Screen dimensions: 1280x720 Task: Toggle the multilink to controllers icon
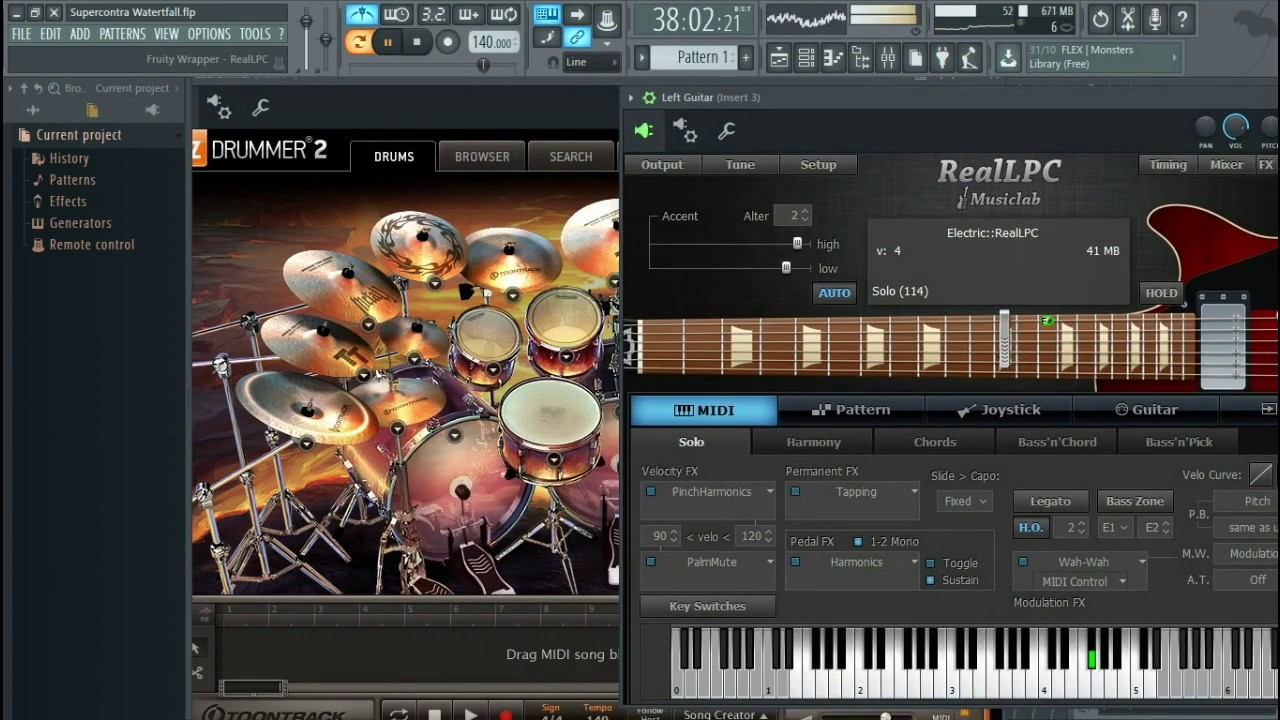point(577,38)
